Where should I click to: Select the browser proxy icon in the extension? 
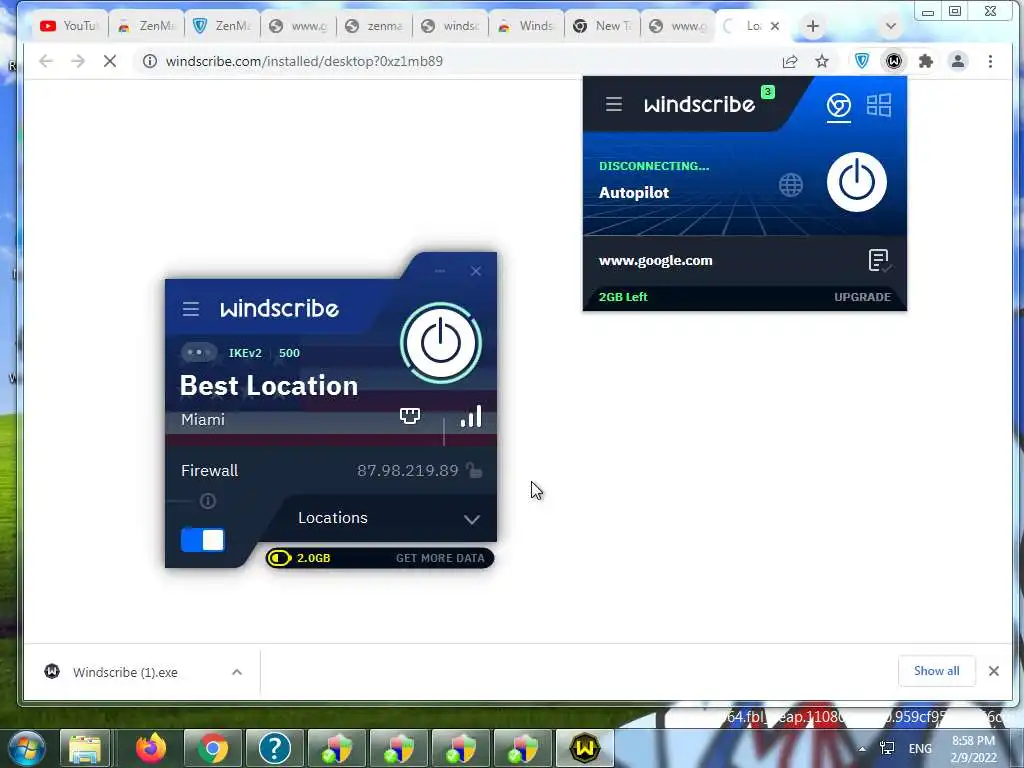point(839,106)
